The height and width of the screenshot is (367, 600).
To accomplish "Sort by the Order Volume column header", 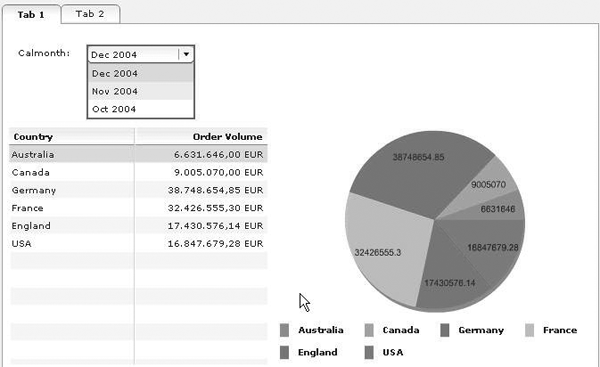I will 201,137.
